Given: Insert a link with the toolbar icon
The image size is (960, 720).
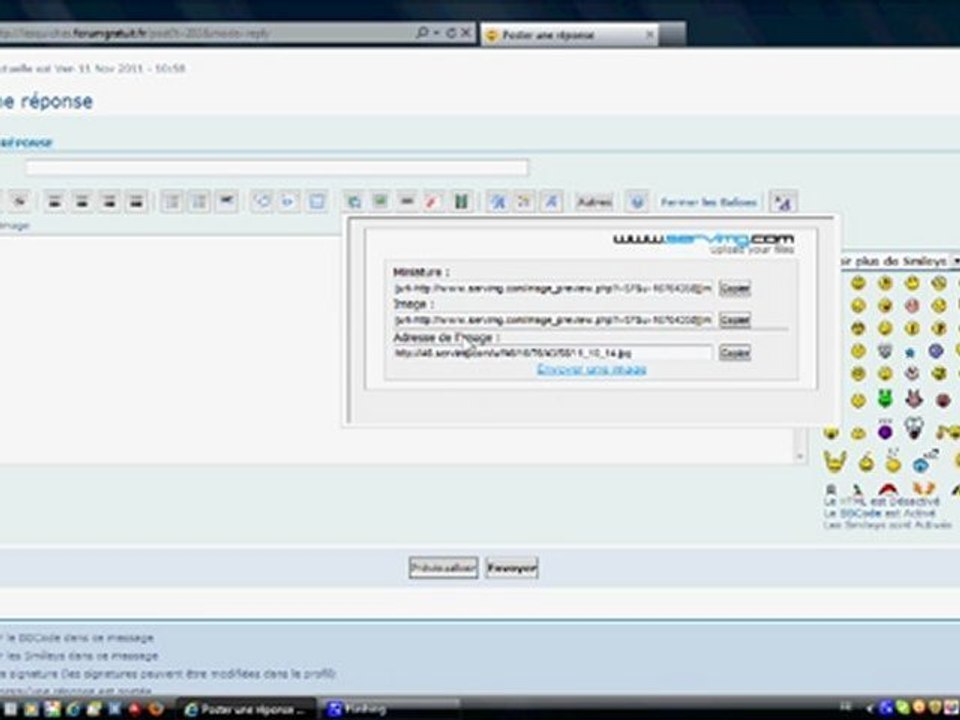Looking at the screenshot, I should coord(407,201).
